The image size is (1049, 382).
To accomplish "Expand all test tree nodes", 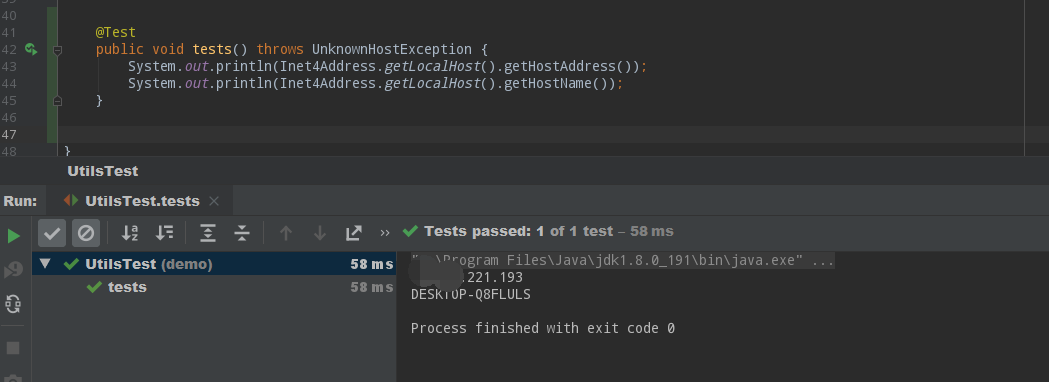I will [208, 233].
